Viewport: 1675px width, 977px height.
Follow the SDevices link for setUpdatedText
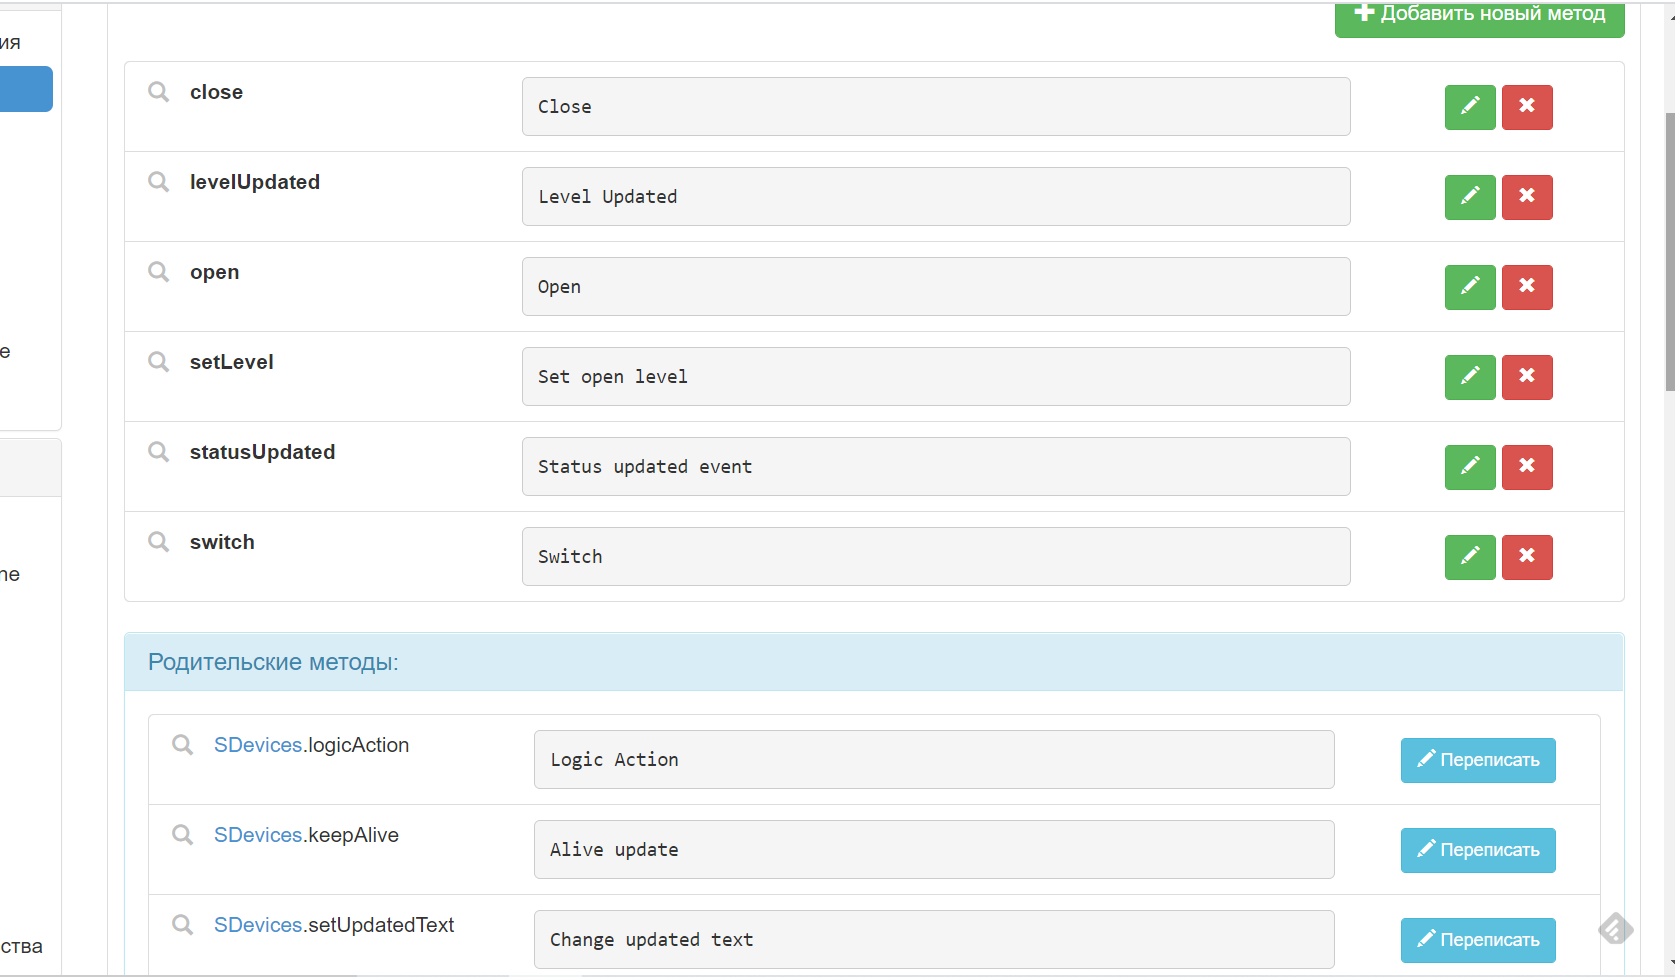click(257, 925)
